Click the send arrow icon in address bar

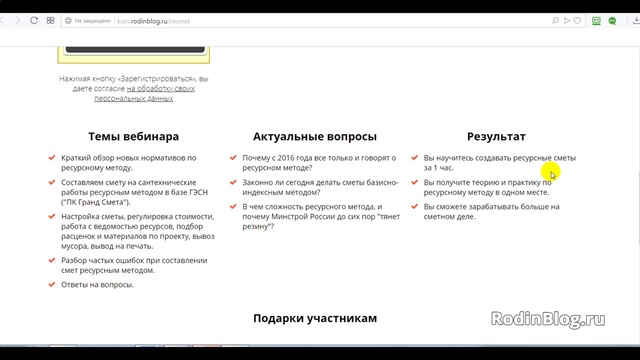click(567, 20)
